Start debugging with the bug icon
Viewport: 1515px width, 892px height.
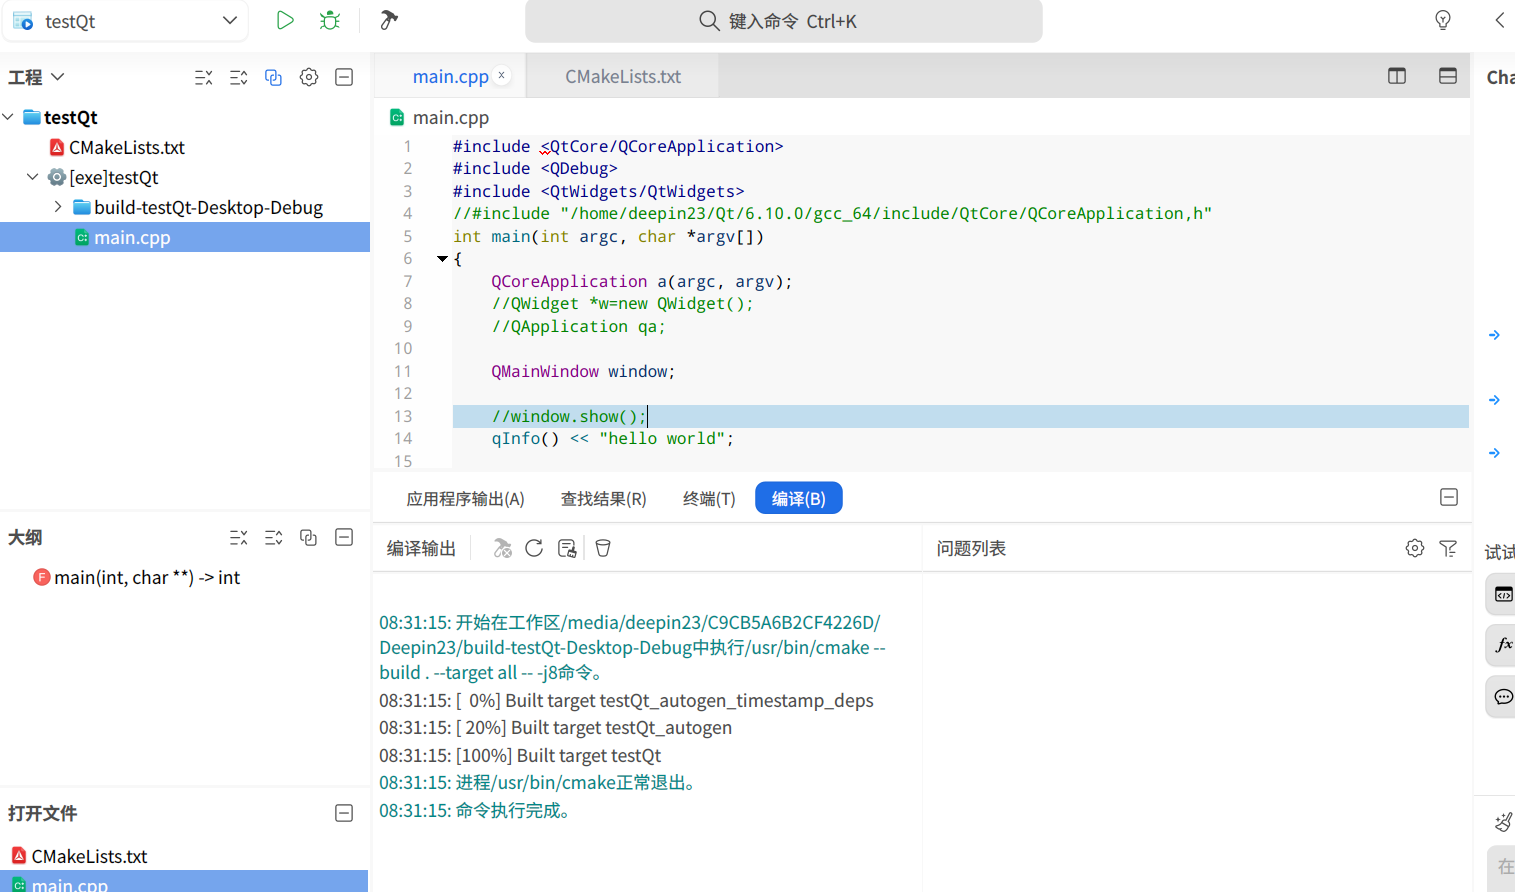tap(330, 20)
